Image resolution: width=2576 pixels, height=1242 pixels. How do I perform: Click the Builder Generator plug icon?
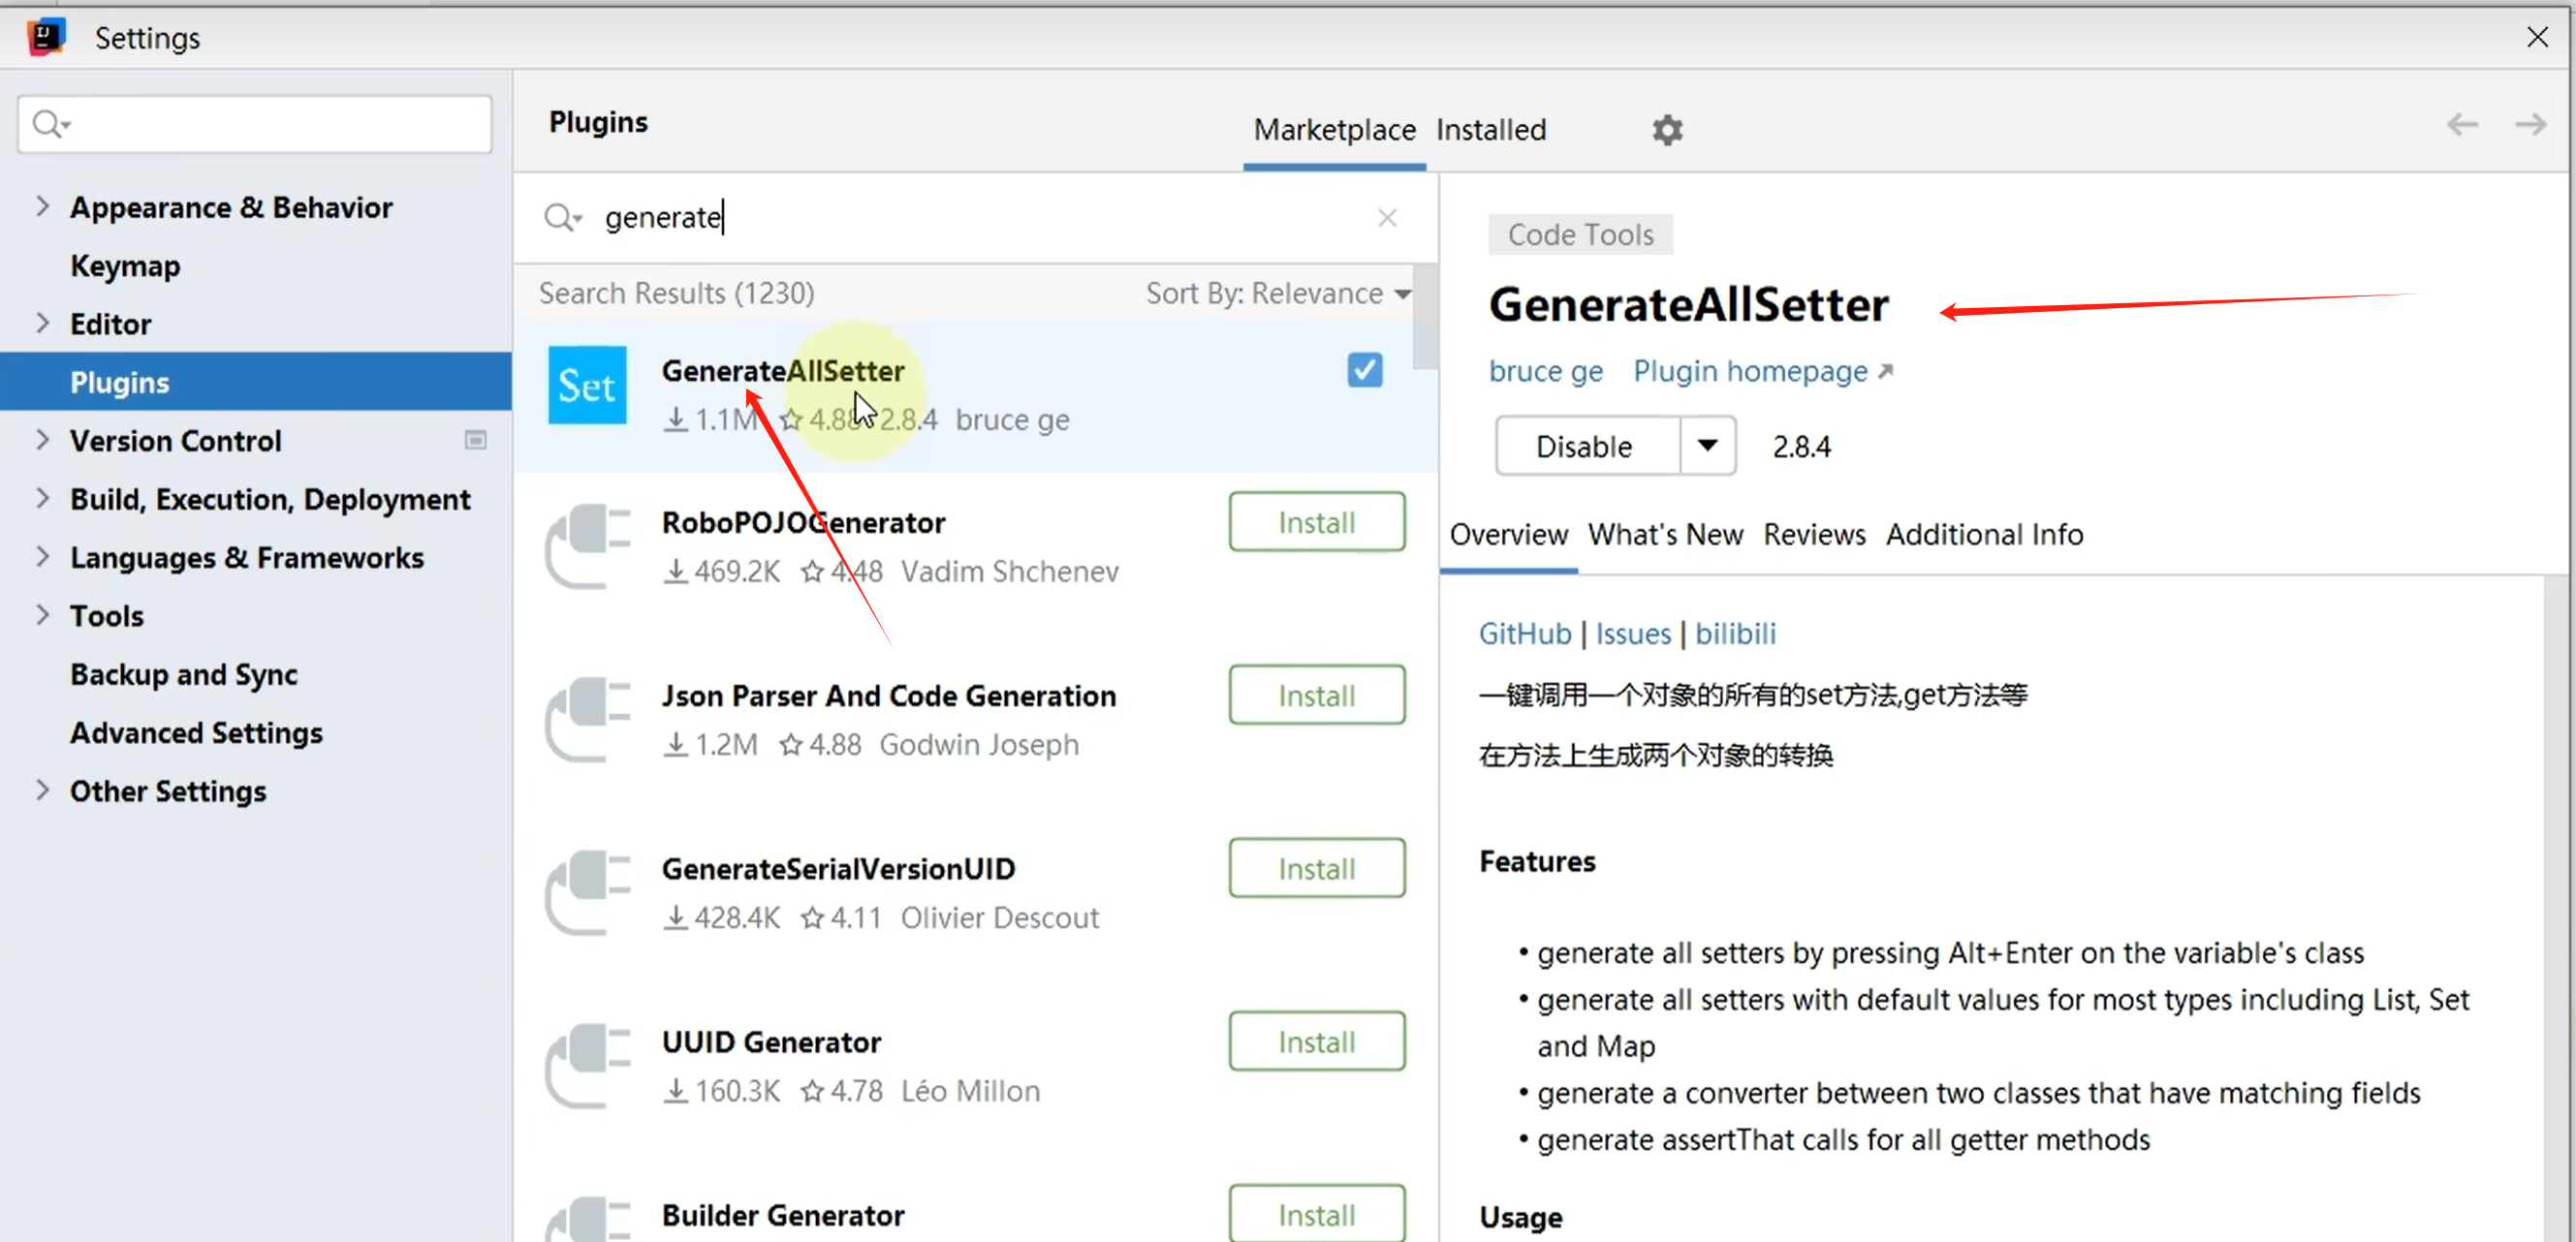(x=588, y=1220)
